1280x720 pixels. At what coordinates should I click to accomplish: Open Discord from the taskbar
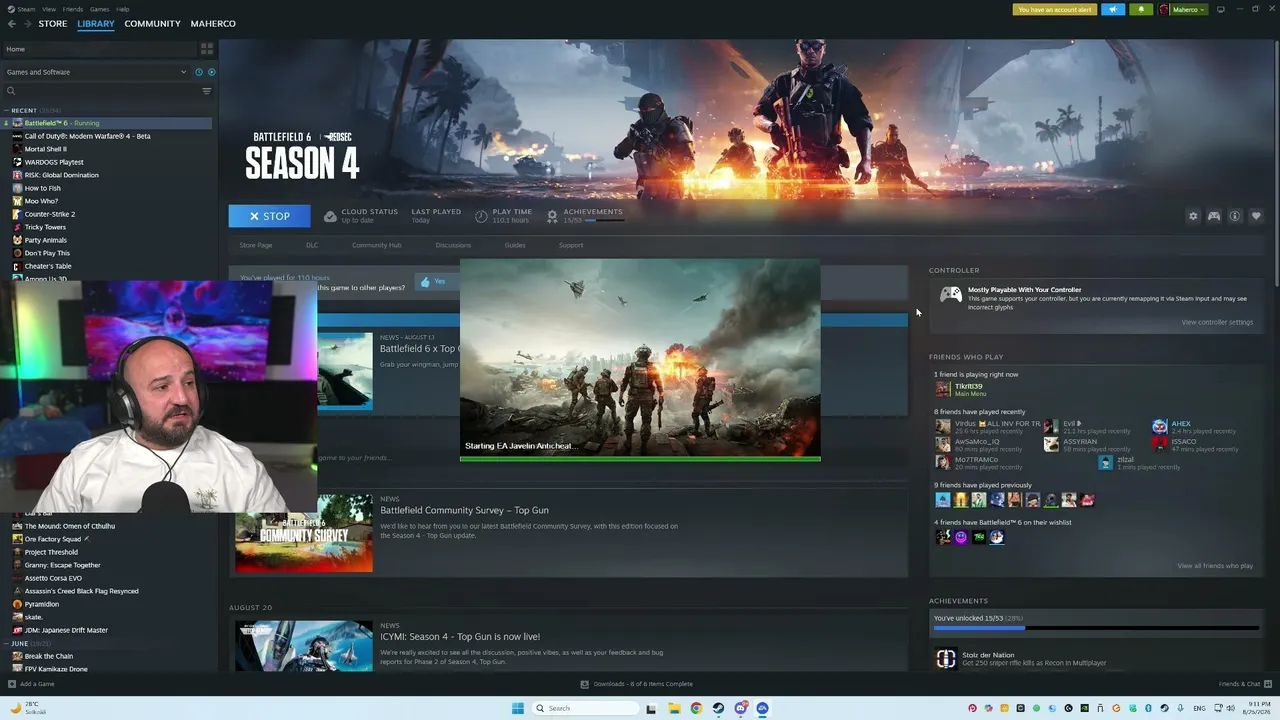[740, 708]
